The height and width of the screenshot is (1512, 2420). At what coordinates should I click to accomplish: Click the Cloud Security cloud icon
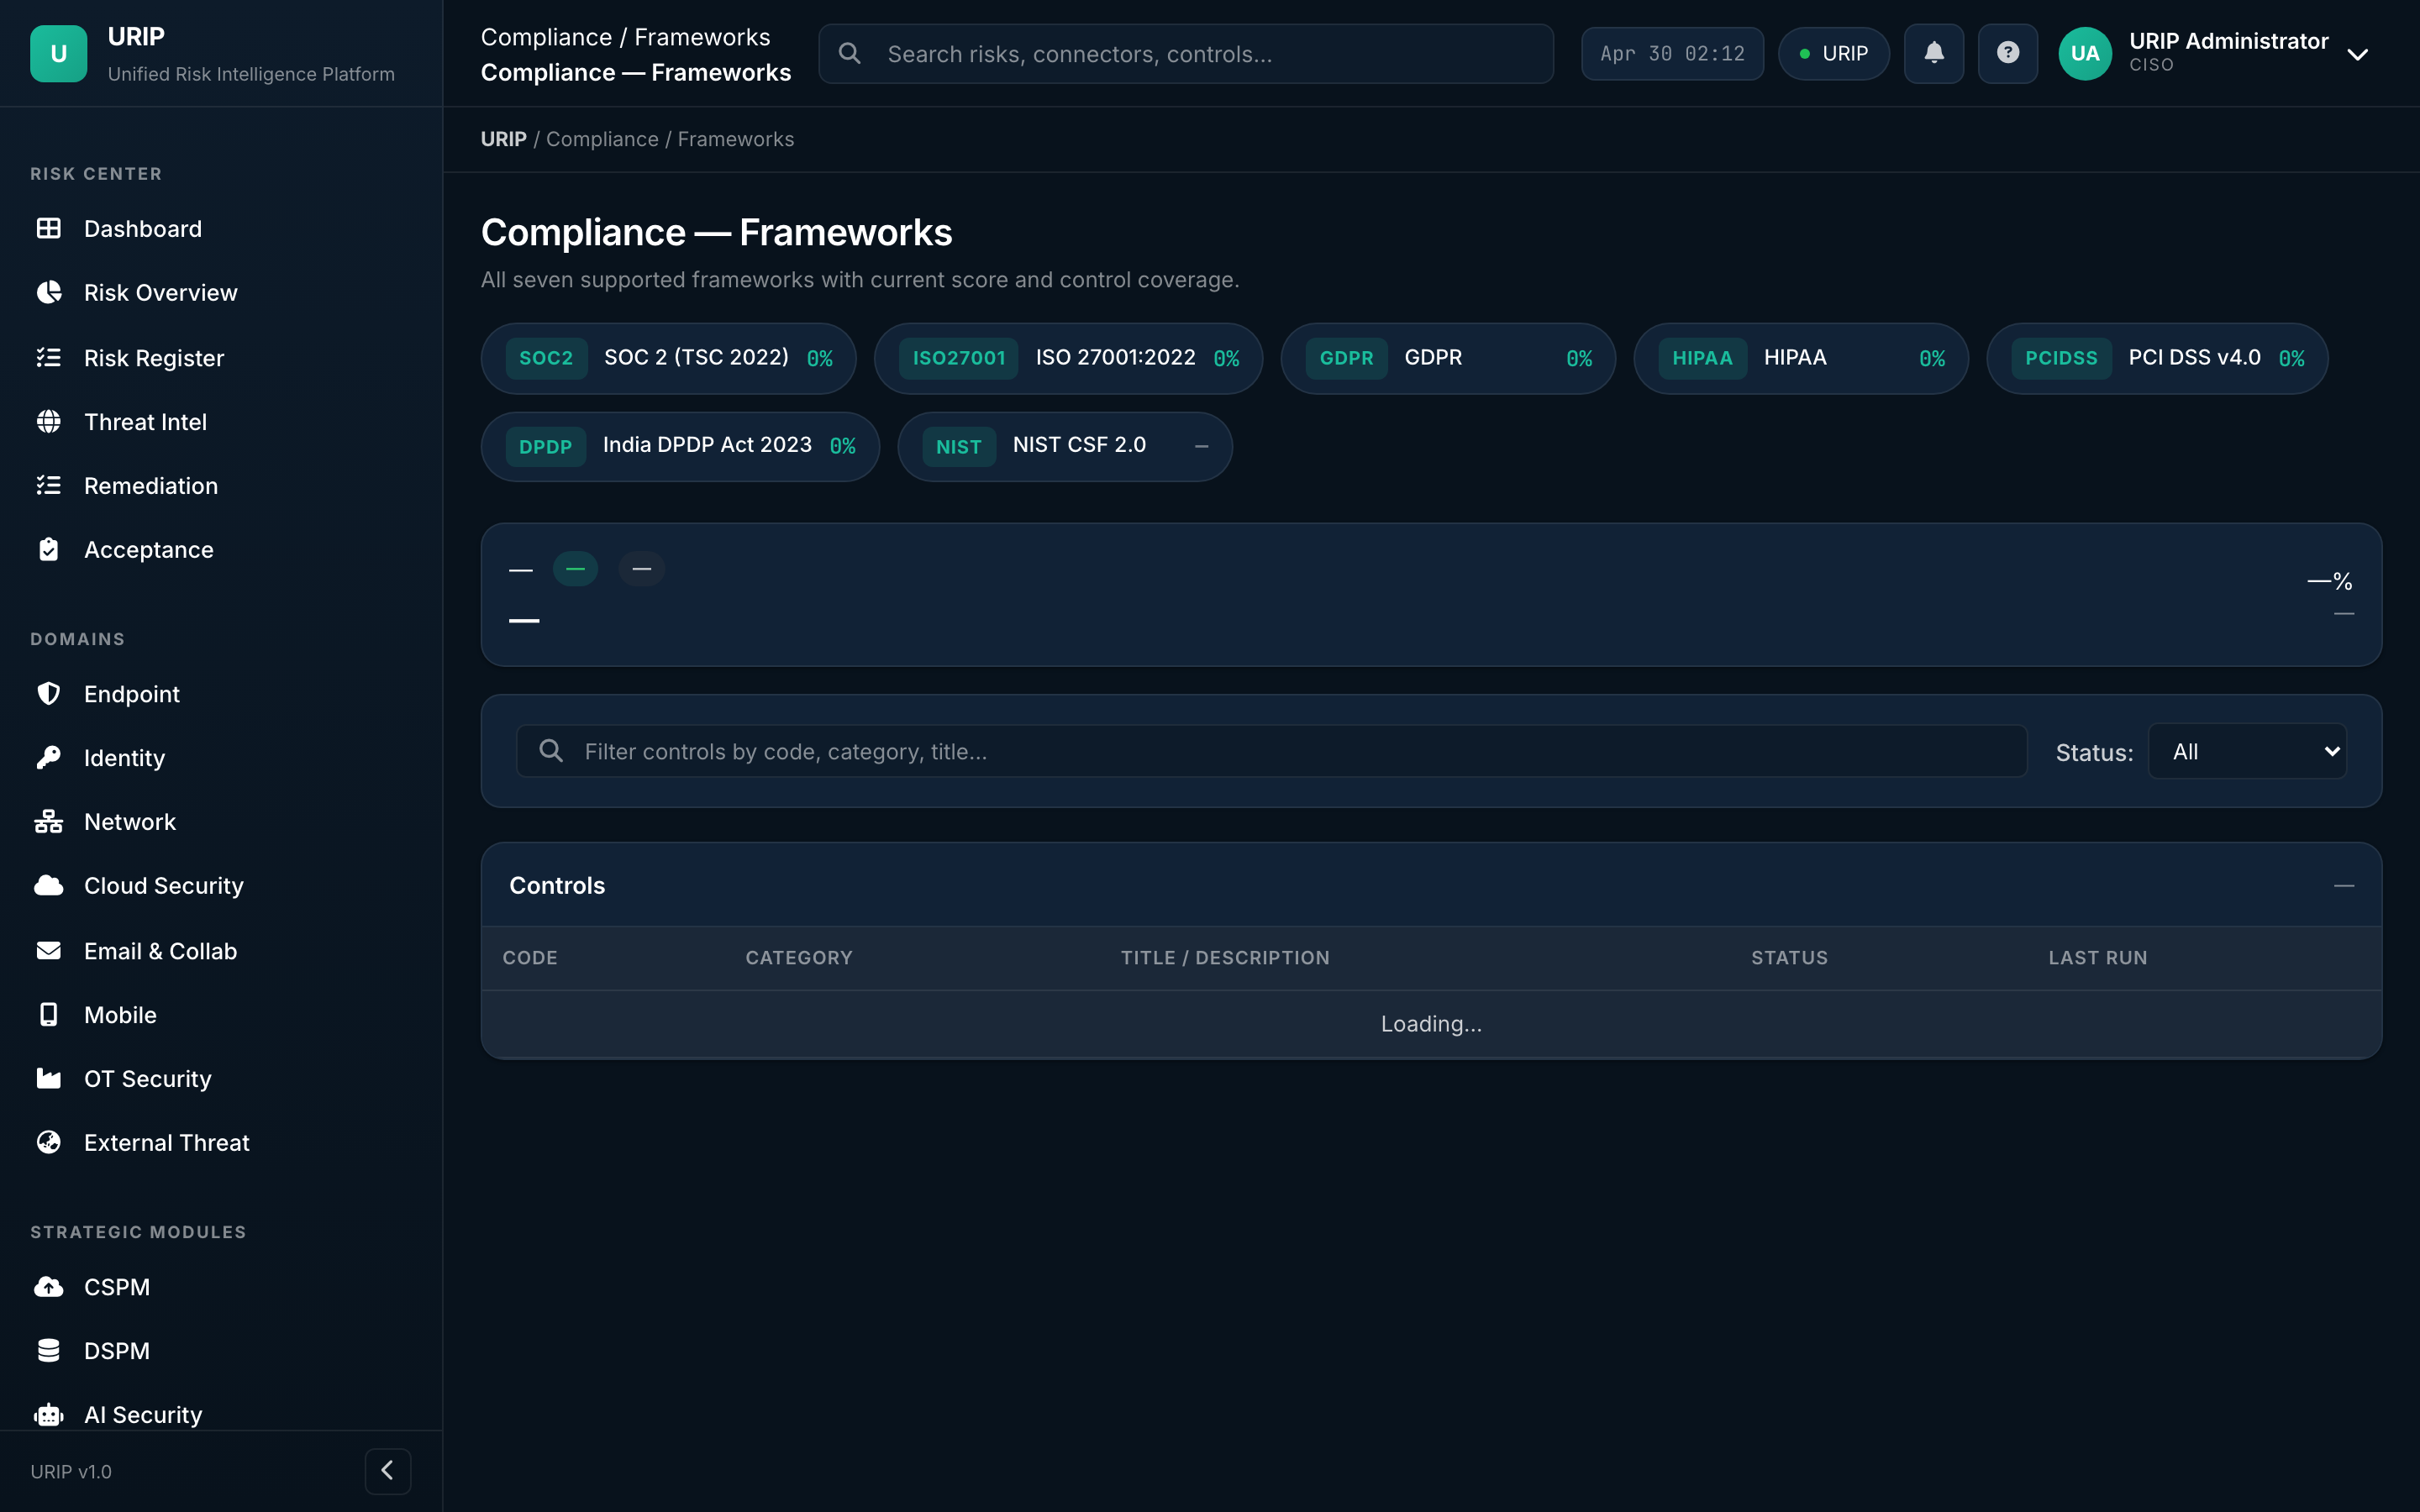pos(48,886)
